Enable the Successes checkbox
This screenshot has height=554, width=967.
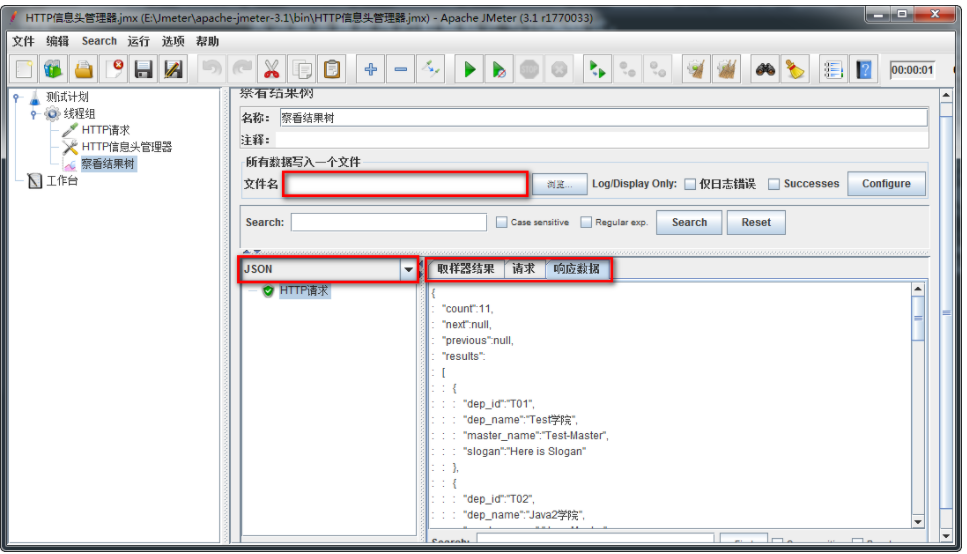774,184
